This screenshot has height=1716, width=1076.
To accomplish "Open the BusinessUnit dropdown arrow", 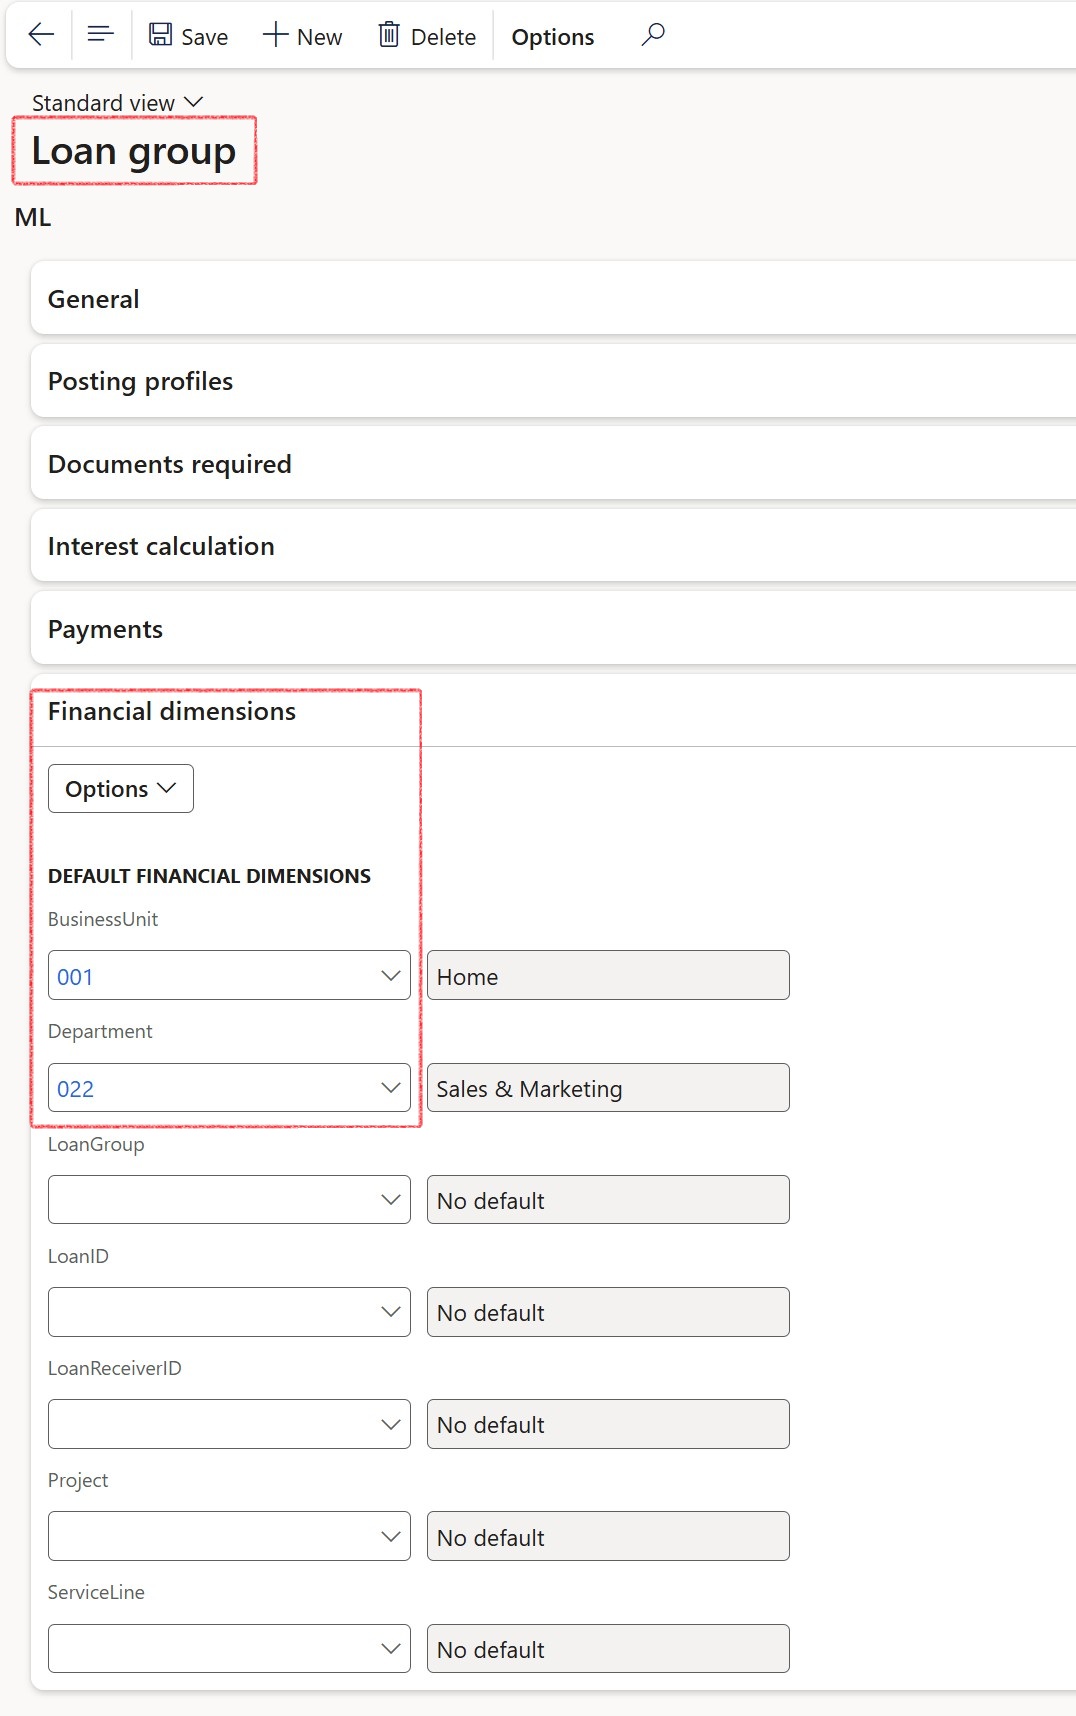I will click(390, 976).
